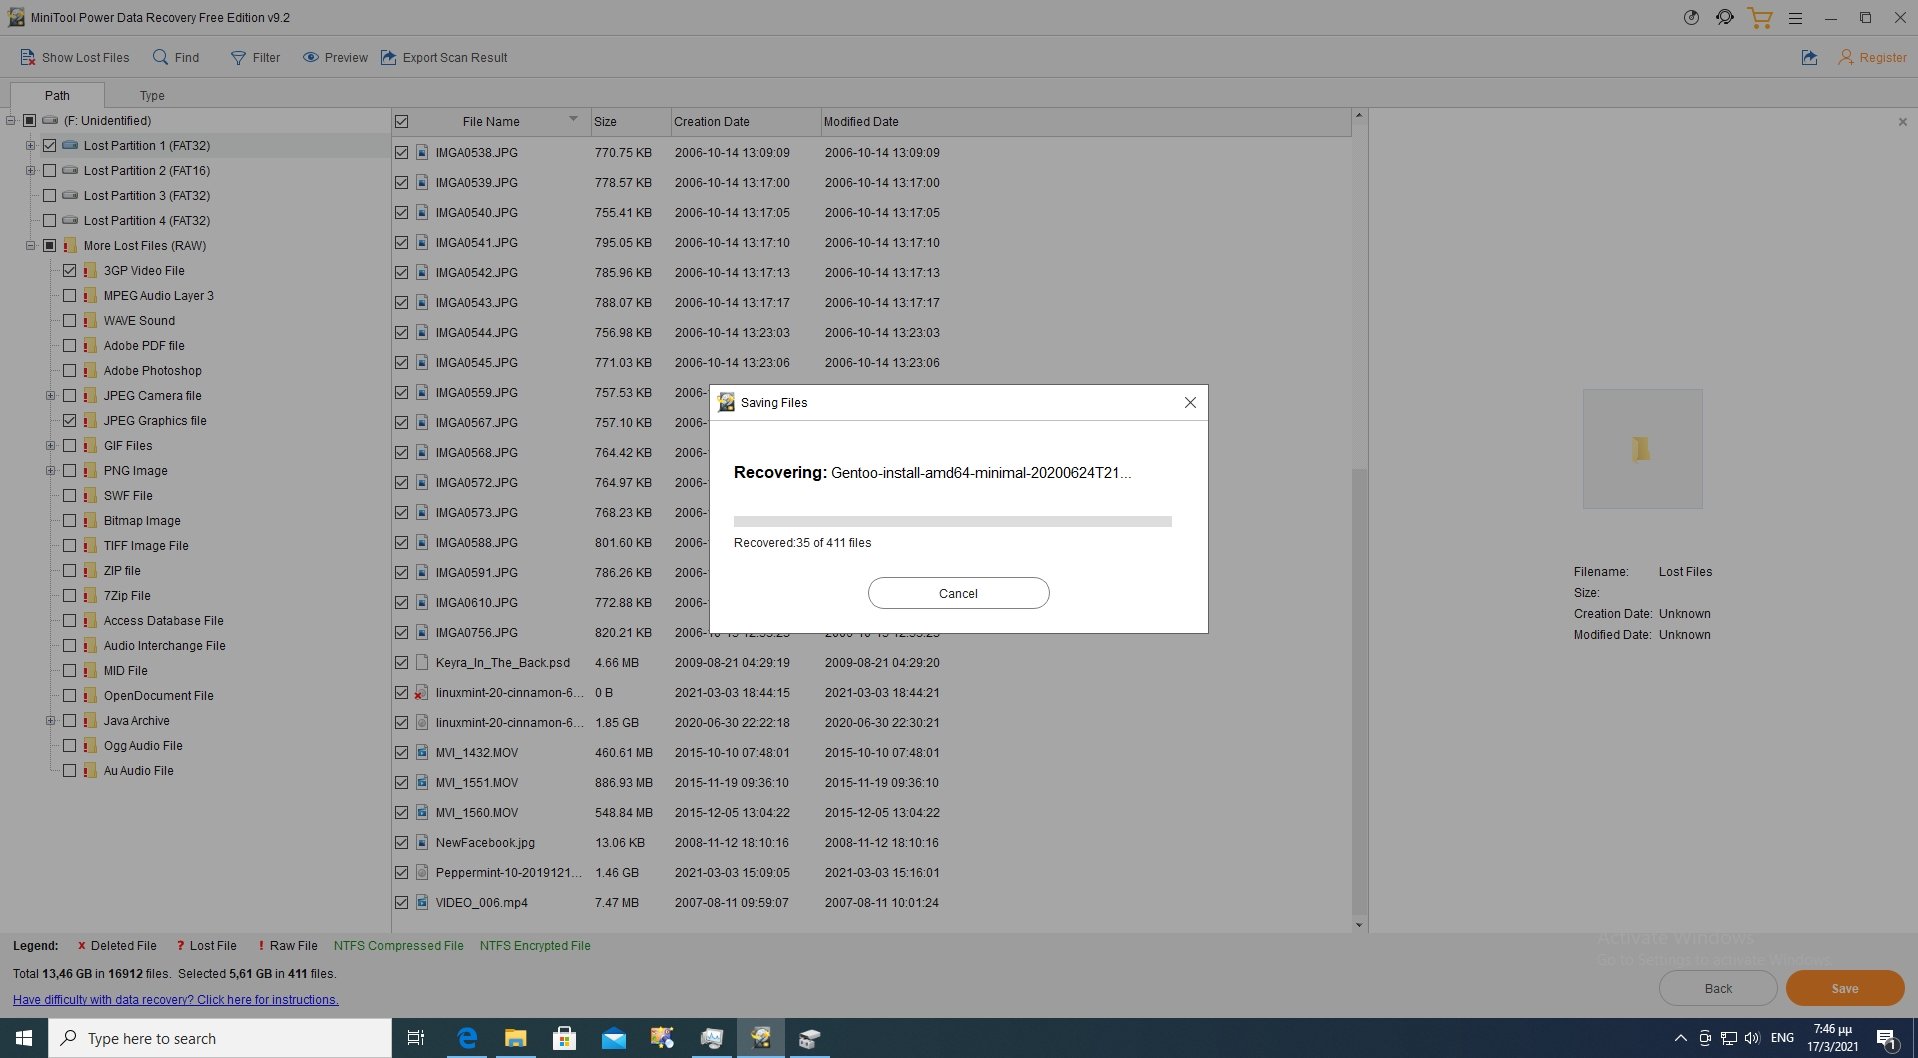Click Export Scan Result
This screenshot has height=1058, width=1918.
444,57
